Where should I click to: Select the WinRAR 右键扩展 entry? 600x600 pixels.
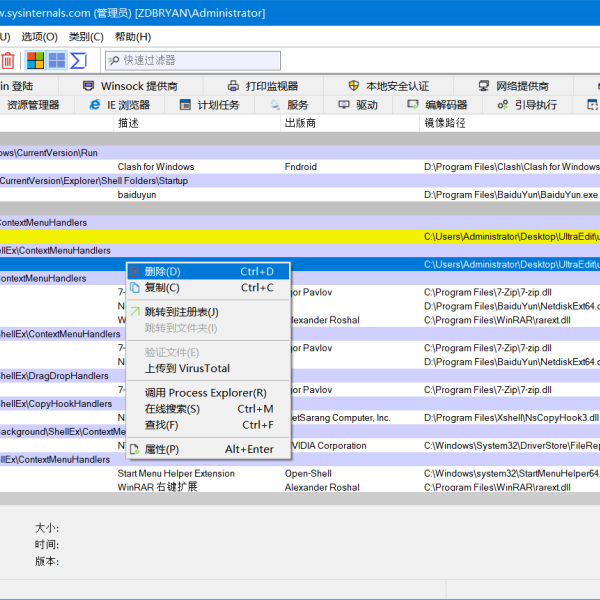[157, 487]
